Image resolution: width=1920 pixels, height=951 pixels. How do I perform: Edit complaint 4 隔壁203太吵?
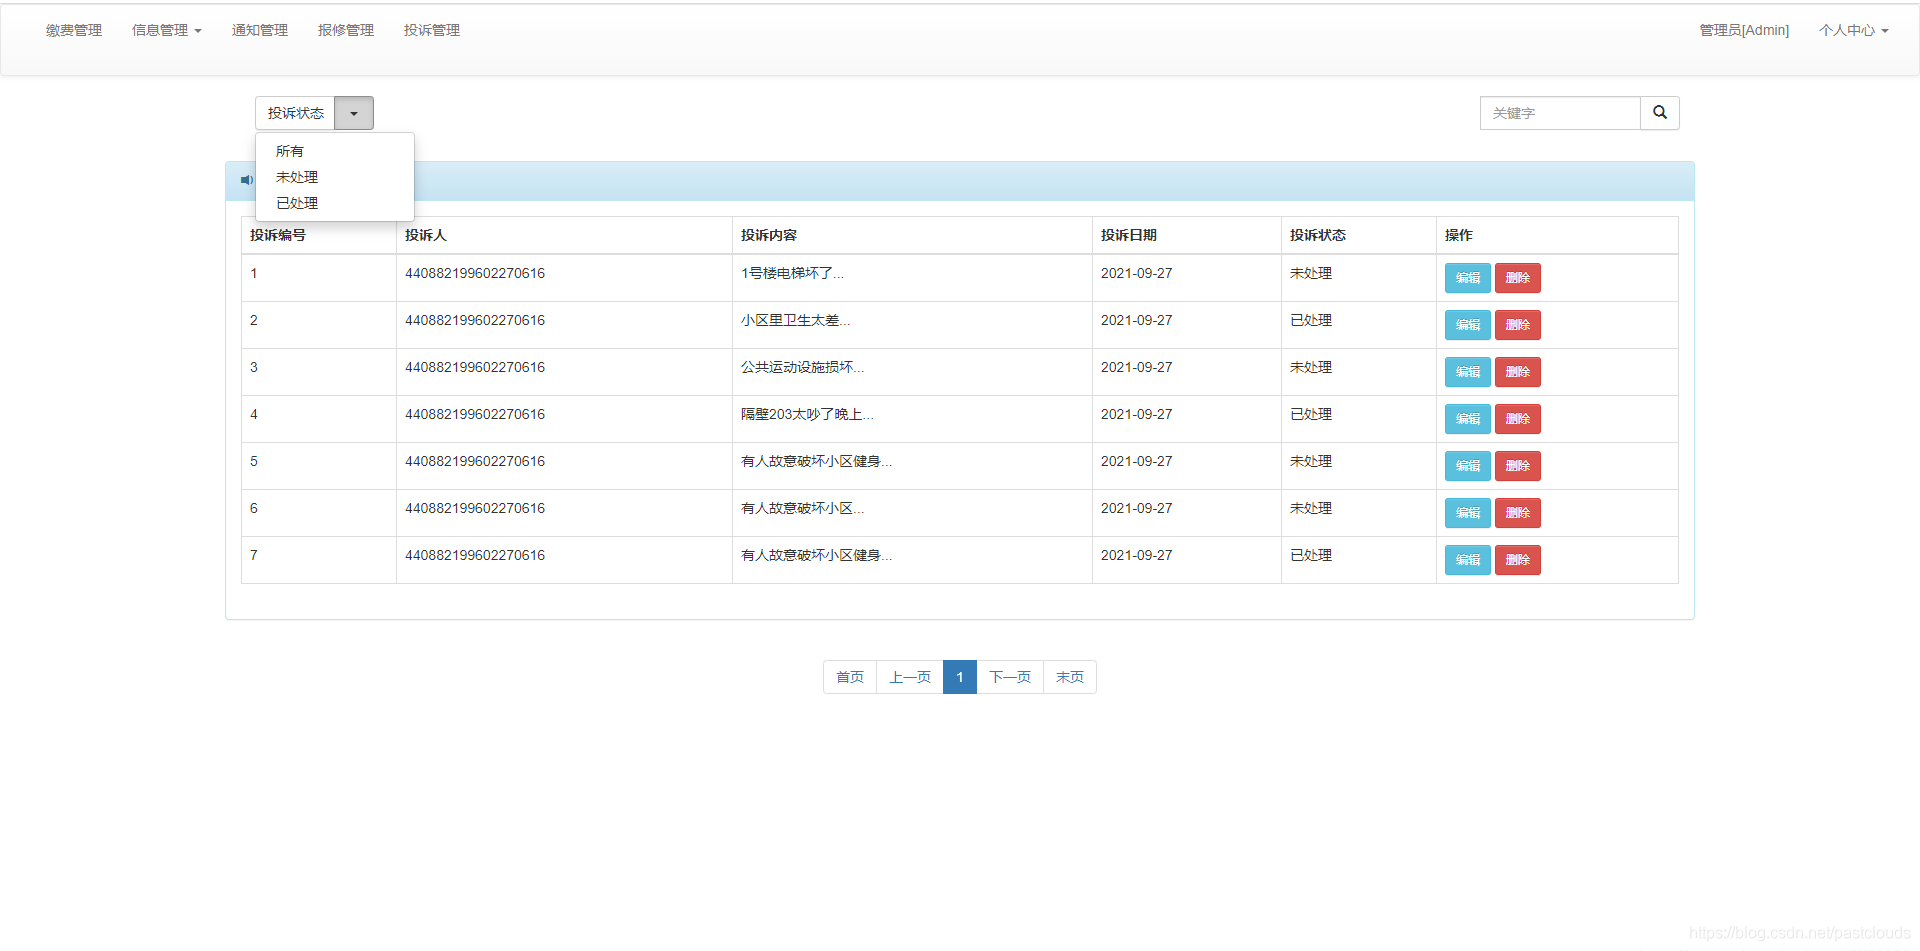click(x=1467, y=419)
